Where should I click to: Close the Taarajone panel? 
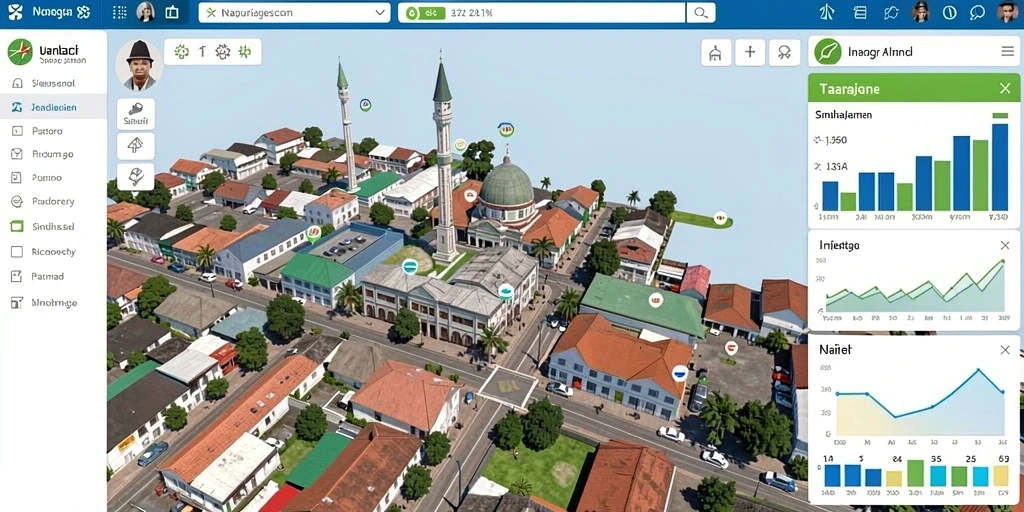tap(1004, 88)
